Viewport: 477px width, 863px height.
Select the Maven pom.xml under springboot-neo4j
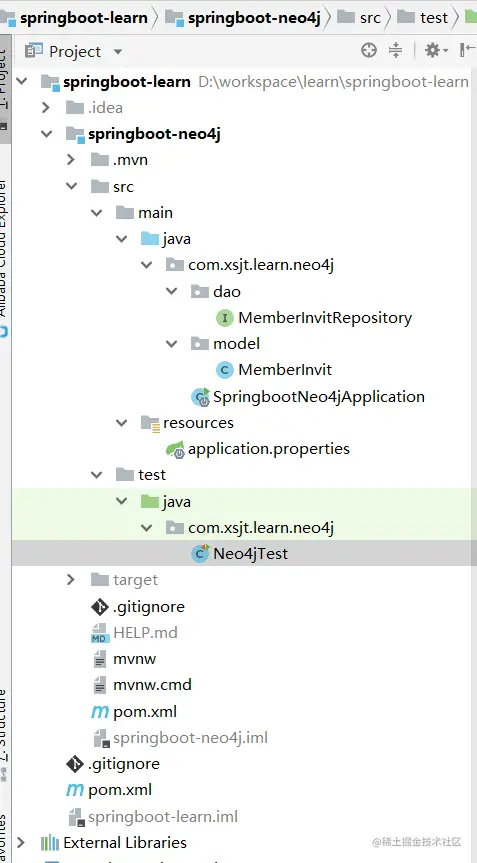[x=134, y=712]
